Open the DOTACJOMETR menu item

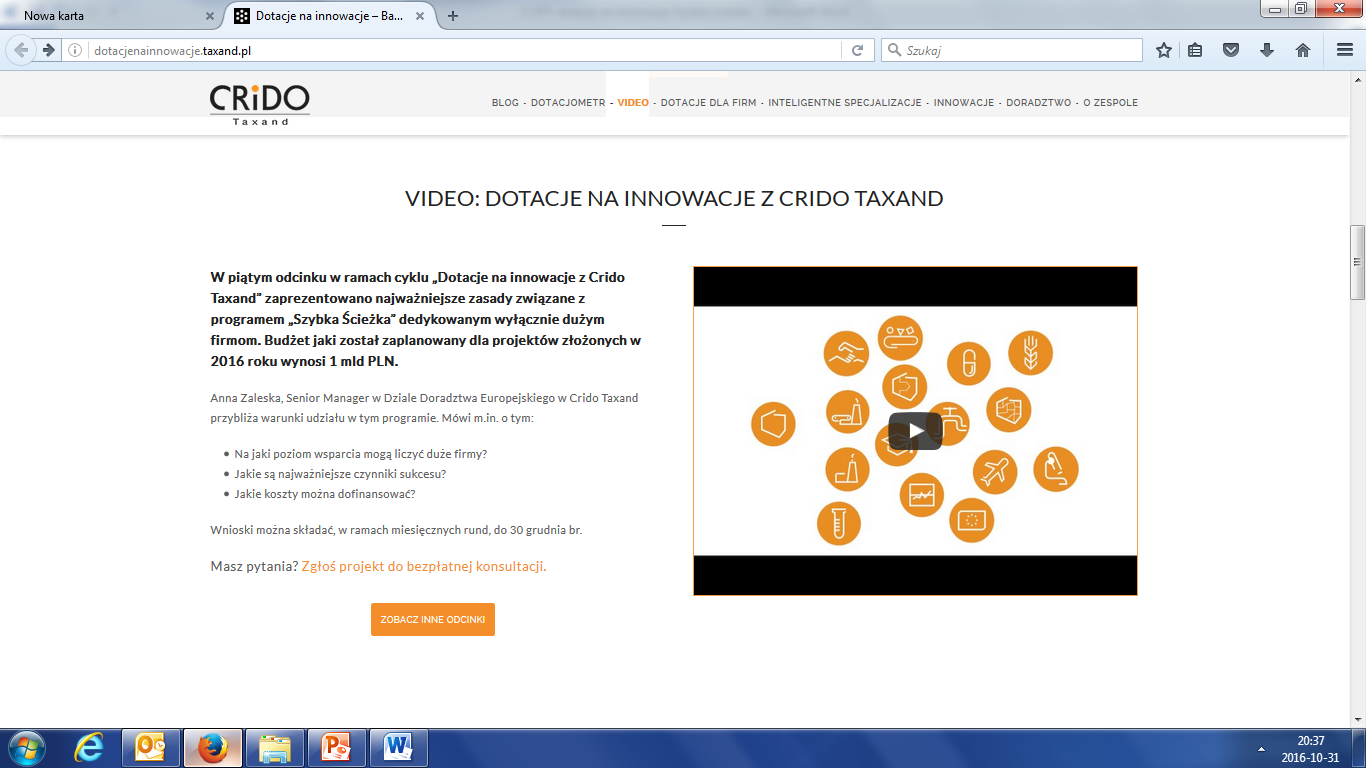[567, 103]
